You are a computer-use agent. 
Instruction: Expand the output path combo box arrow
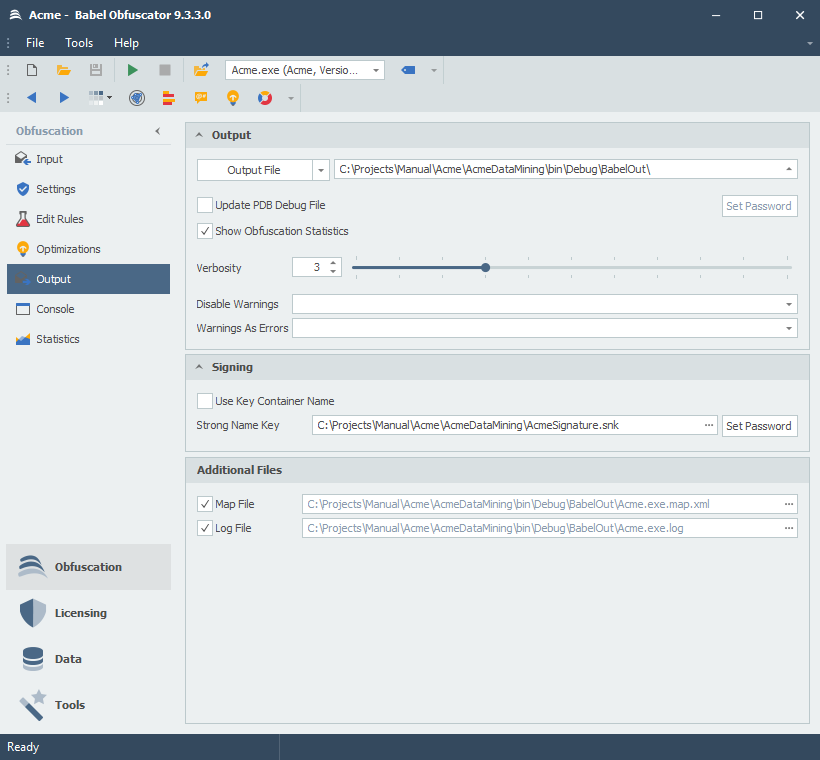pos(789,169)
